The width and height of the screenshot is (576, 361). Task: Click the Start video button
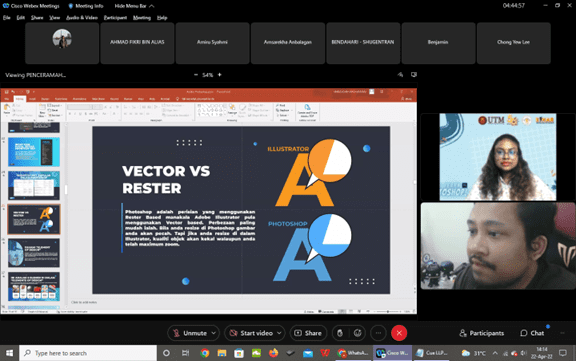[251, 333]
